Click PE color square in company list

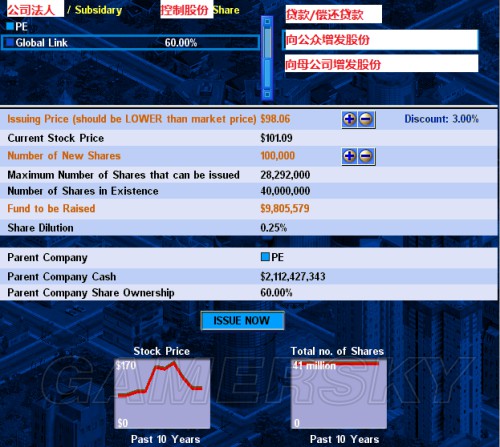[x=10, y=26]
